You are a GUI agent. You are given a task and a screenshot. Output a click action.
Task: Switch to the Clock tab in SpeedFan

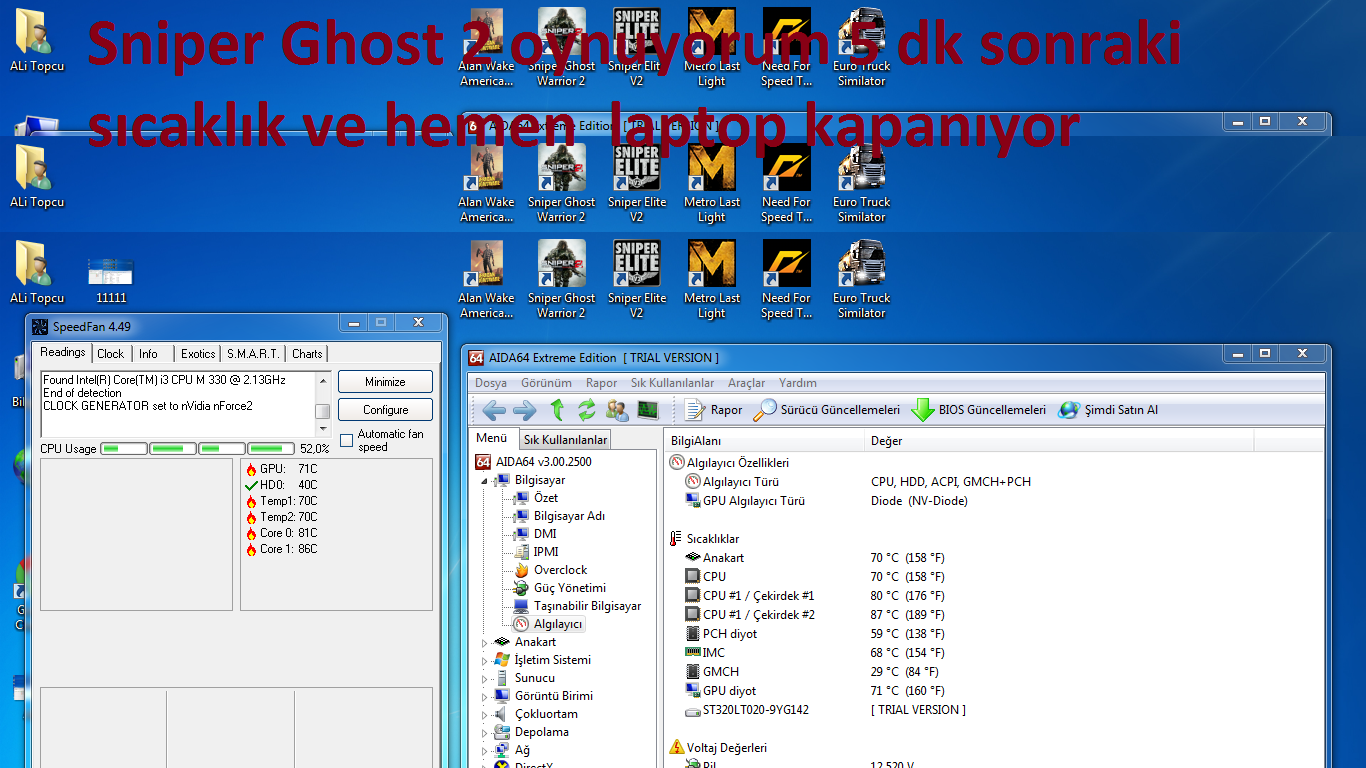coord(111,354)
